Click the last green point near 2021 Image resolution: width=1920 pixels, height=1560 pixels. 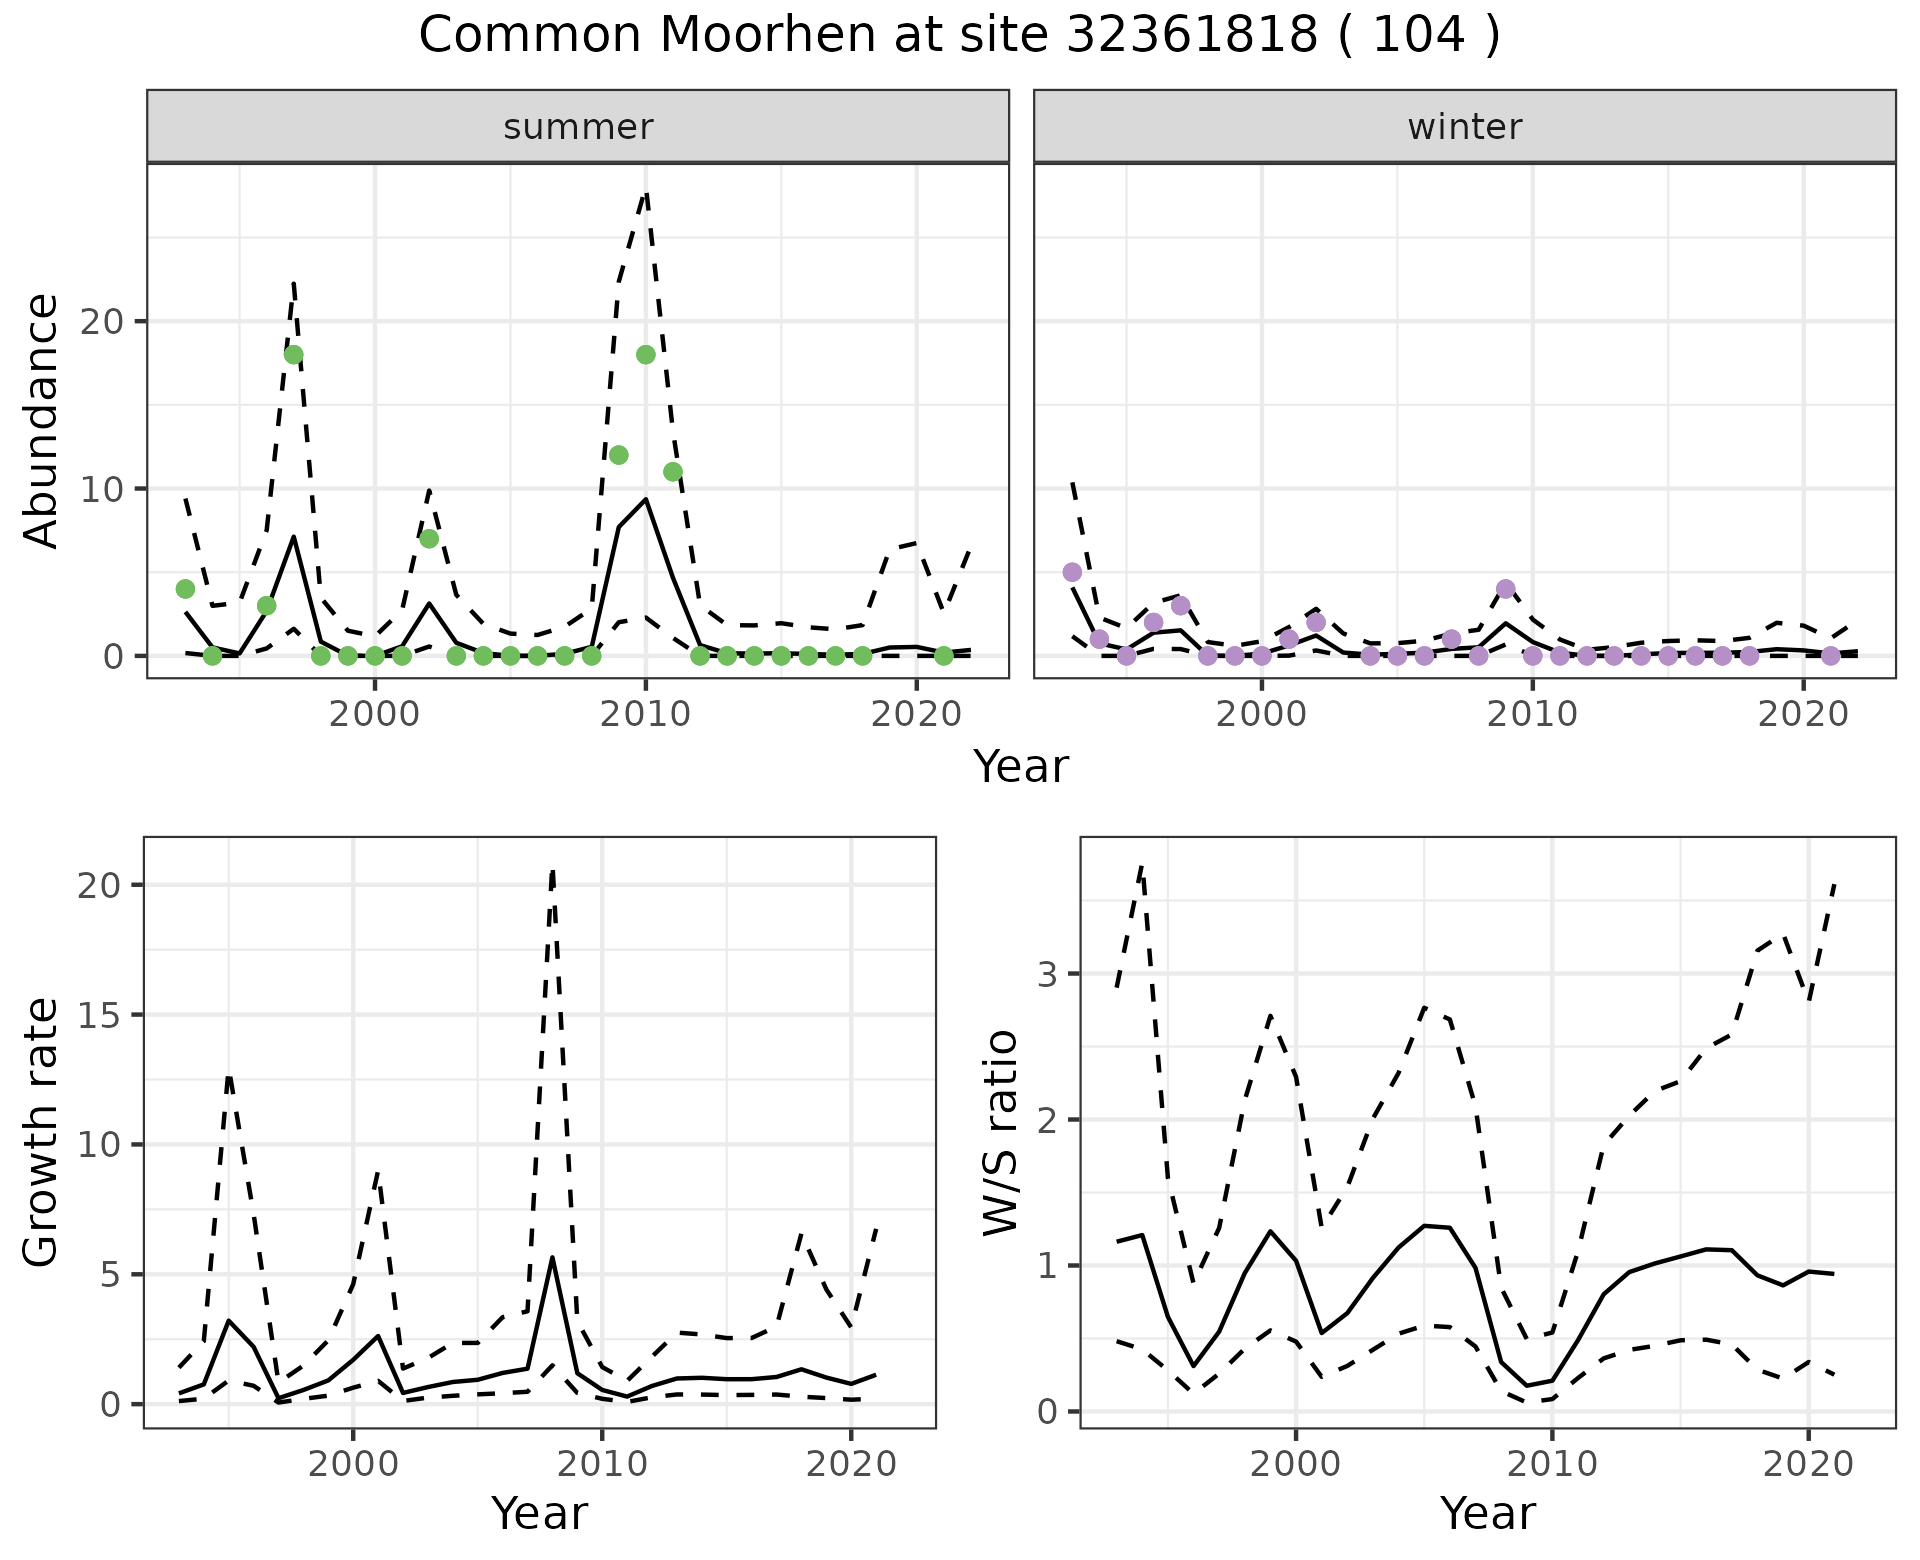tap(943, 656)
